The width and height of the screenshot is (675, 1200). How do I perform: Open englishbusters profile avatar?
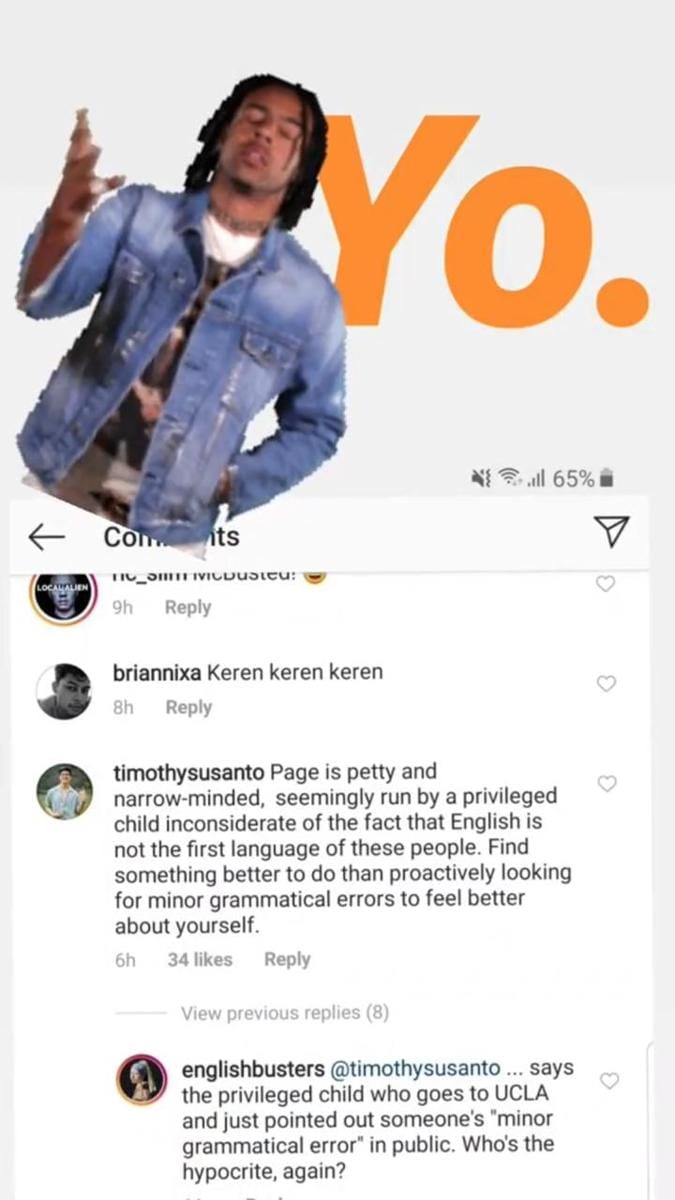click(143, 1079)
